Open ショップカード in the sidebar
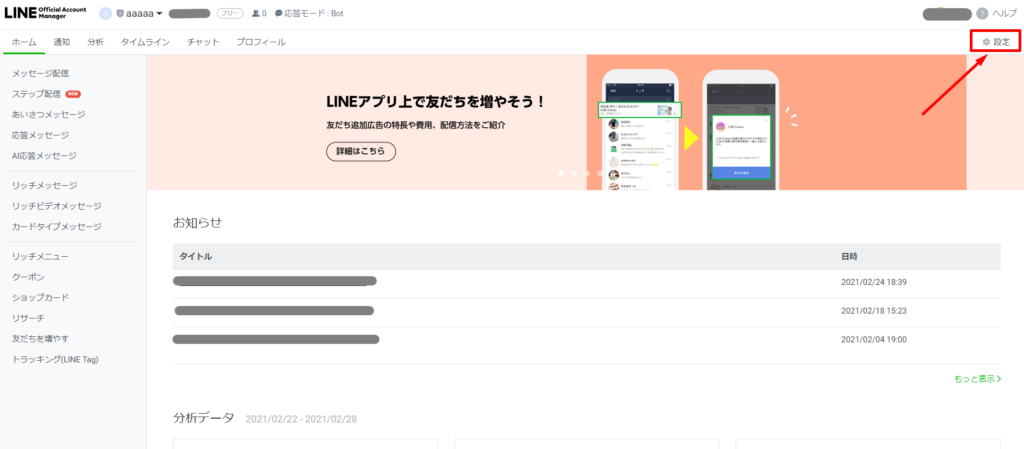Viewport: 1024px width, 449px height. pos(40,298)
